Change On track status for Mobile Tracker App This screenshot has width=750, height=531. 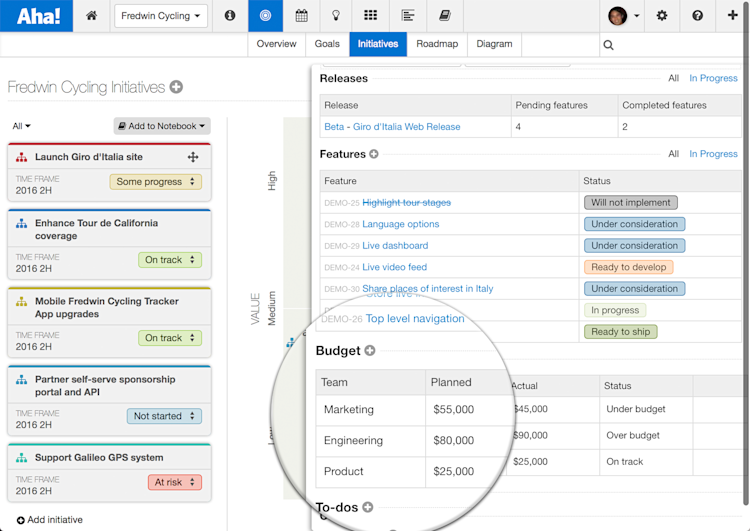170,338
